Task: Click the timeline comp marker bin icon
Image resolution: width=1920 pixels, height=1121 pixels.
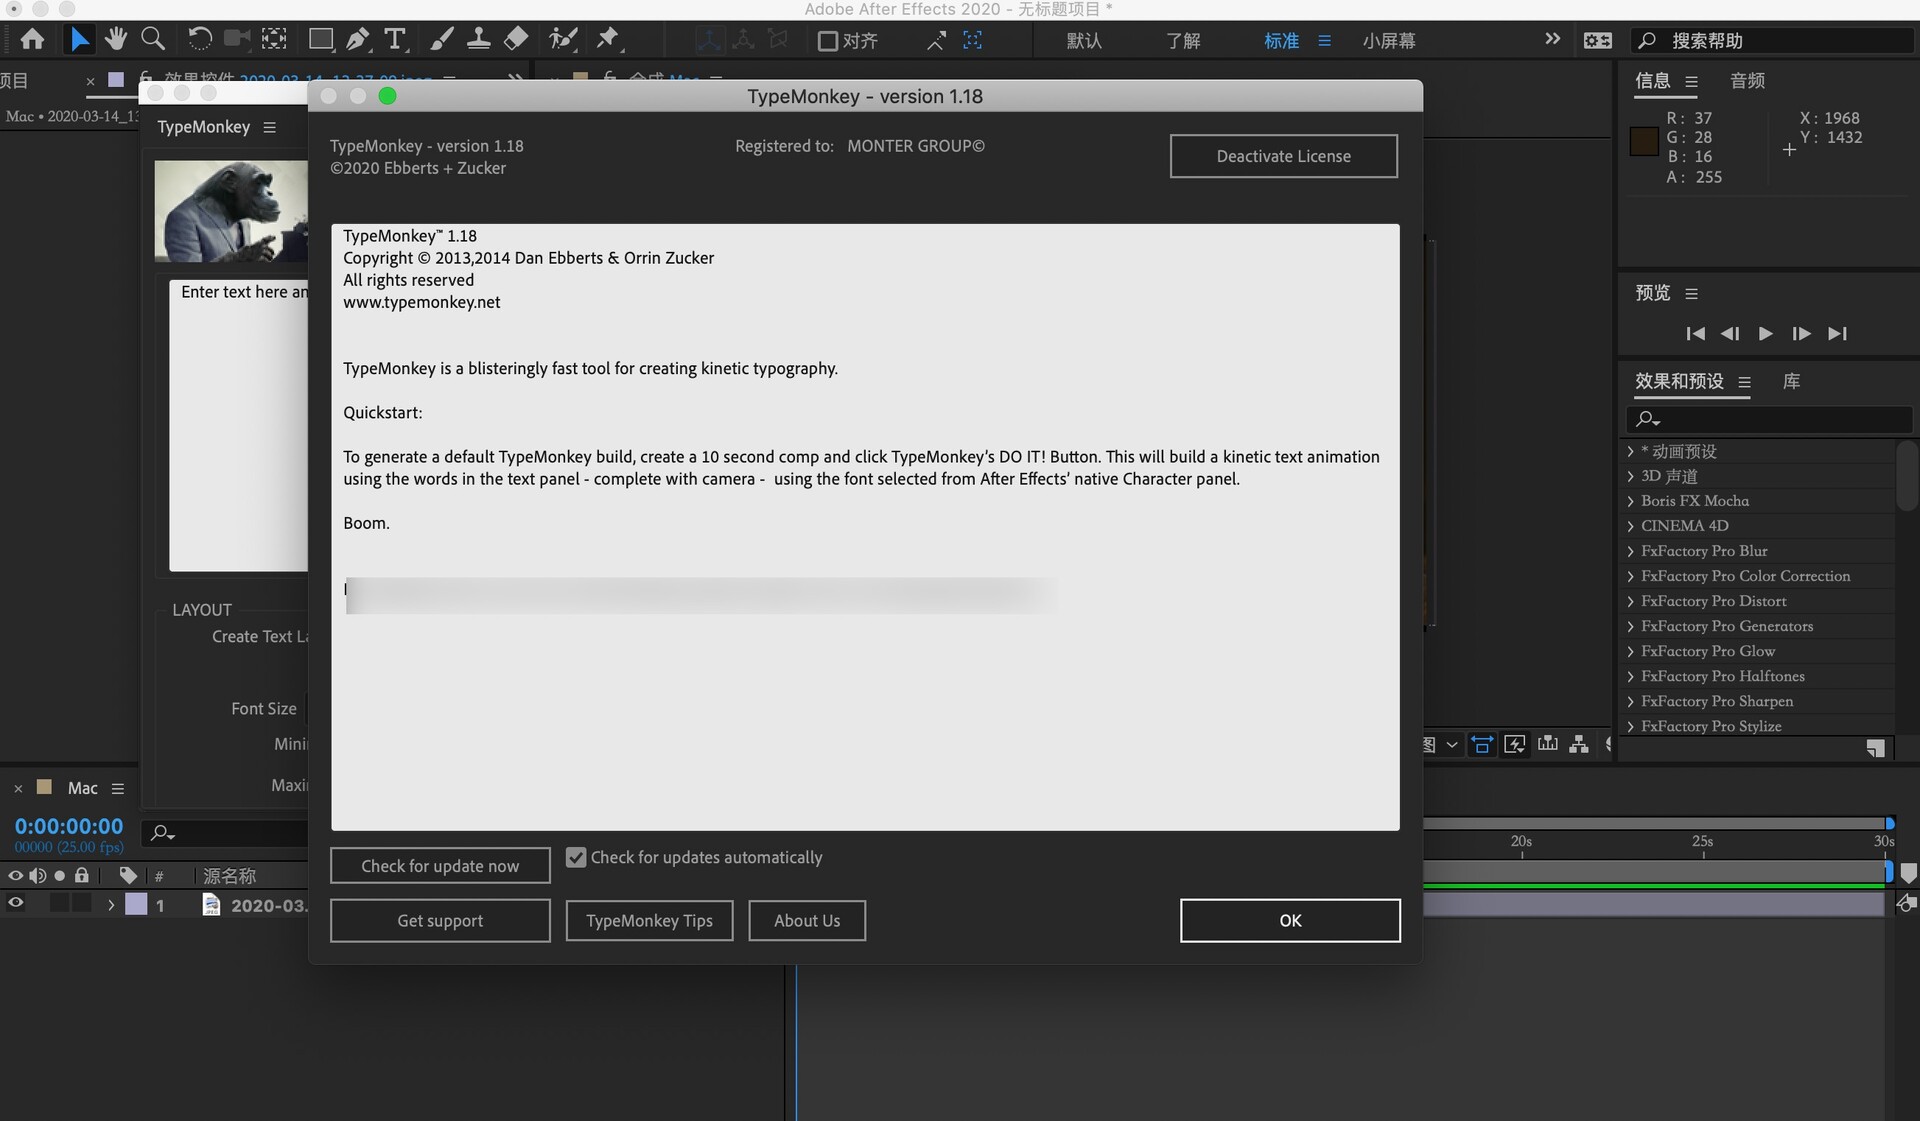Action: pos(1908,873)
